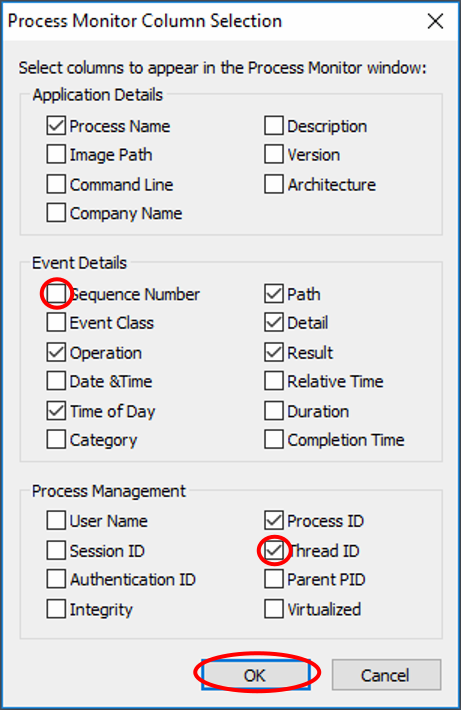Enable the Sequence Number column
Image resolution: width=461 pixels, height=710 pixels.
pos(56,294)
